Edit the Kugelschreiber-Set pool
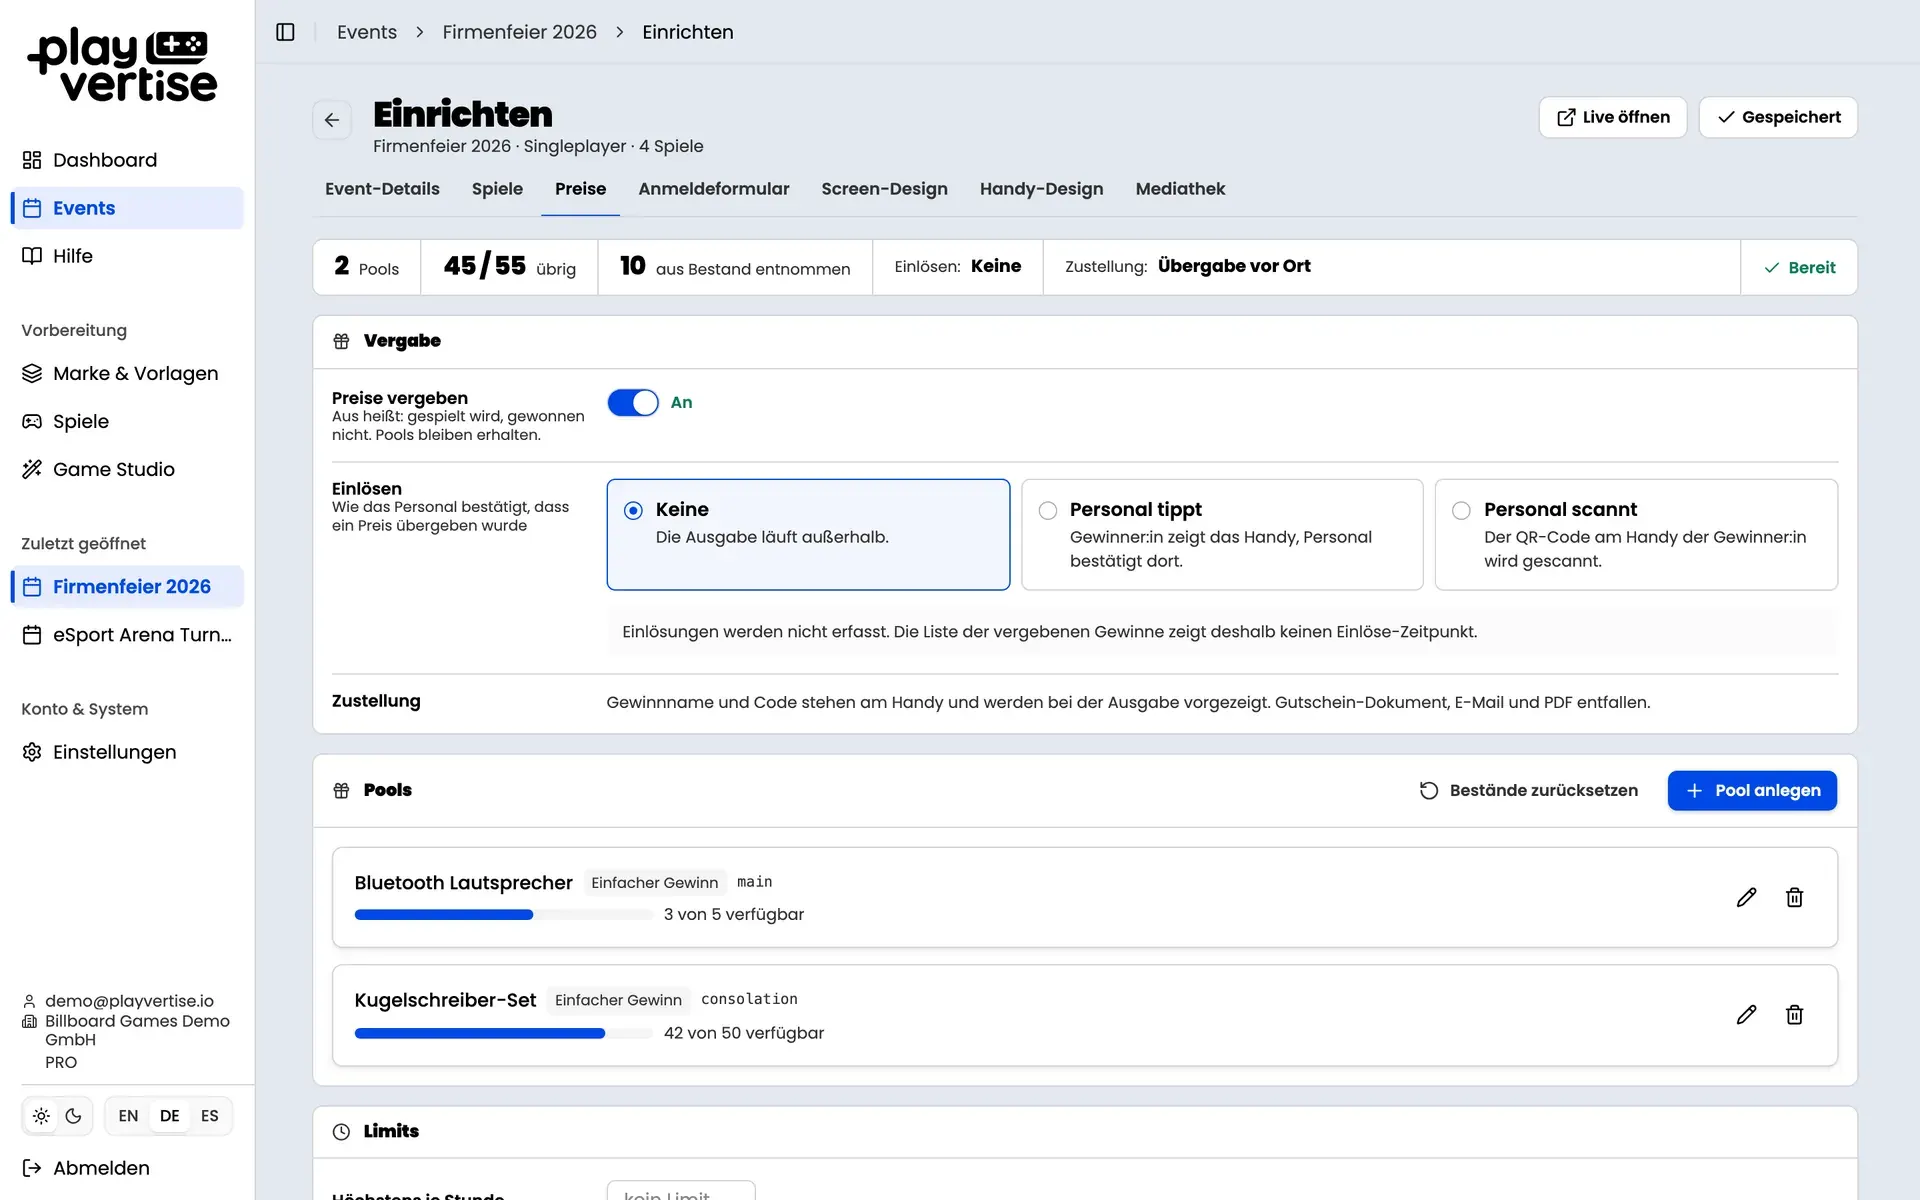This screenshot has width=1920, height=1200. pos(1746,1015)
